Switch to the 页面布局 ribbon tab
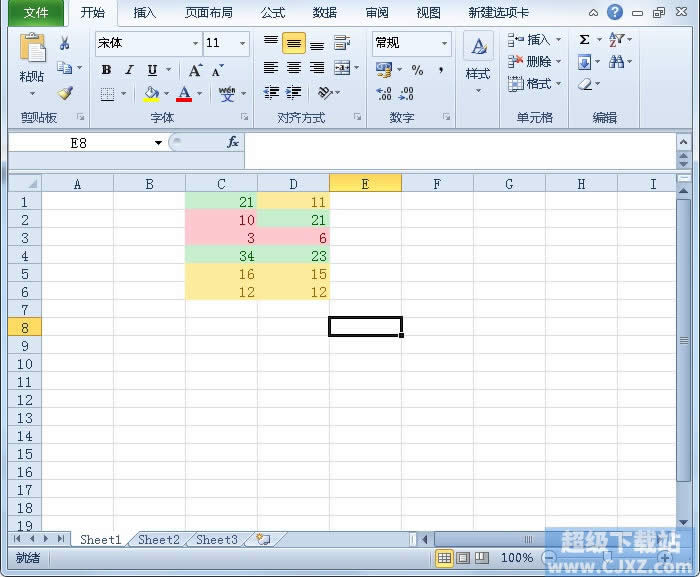Screen dimensions: 700x577 click(x=208, y=13)
